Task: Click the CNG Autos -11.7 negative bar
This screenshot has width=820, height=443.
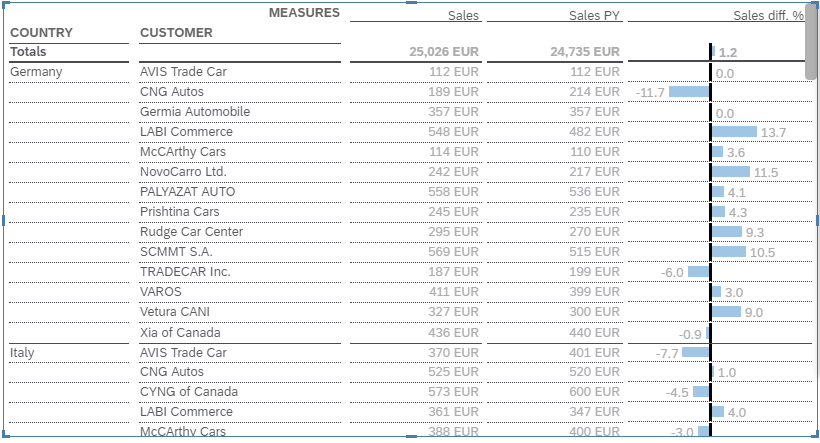Action: (689, 92)
